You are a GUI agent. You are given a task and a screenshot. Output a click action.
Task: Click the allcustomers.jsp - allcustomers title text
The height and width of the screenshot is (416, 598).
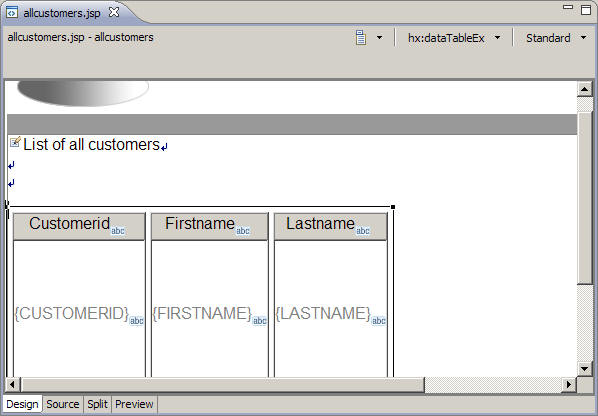pyautogui.click(x=80, y=37)
